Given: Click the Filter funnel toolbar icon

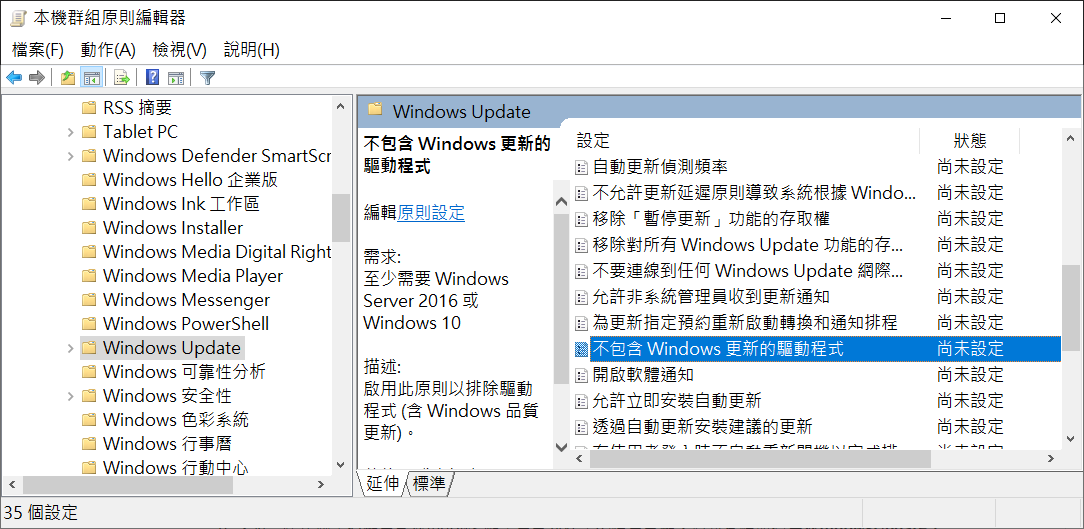Looking at the screenshot, I should 207,77.
